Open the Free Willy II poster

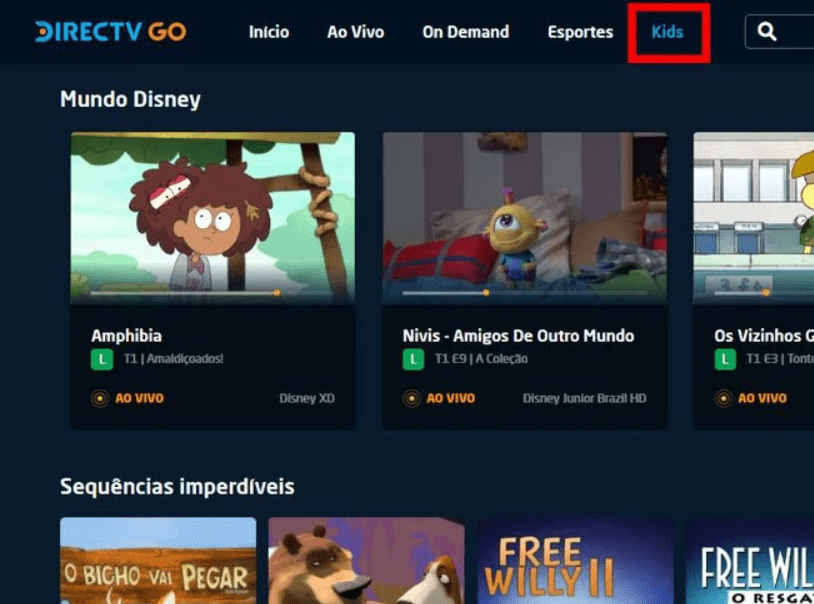[576, 560]
